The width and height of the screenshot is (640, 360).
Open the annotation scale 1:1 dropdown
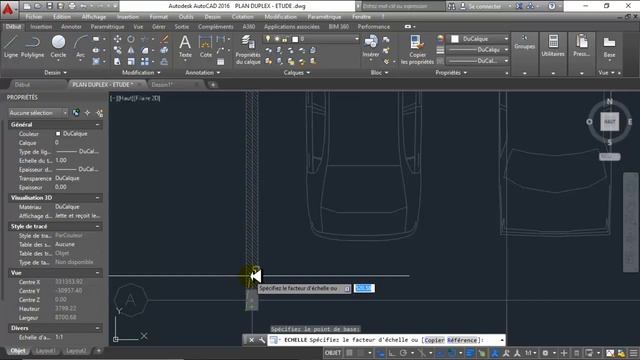pos(530,353)
